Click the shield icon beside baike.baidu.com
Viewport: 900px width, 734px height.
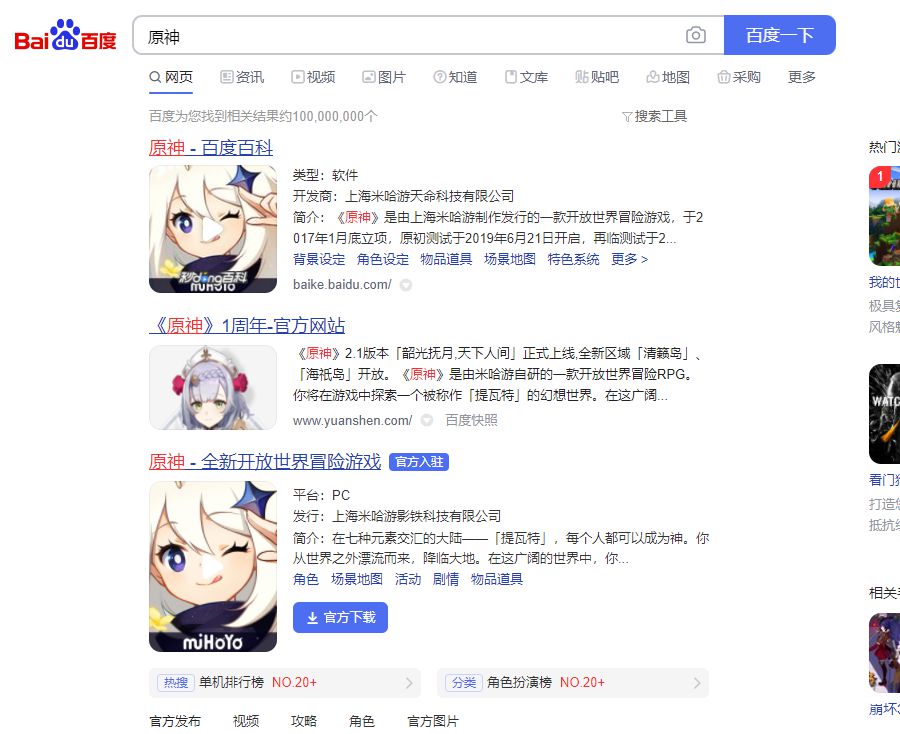tap(406, 285)
